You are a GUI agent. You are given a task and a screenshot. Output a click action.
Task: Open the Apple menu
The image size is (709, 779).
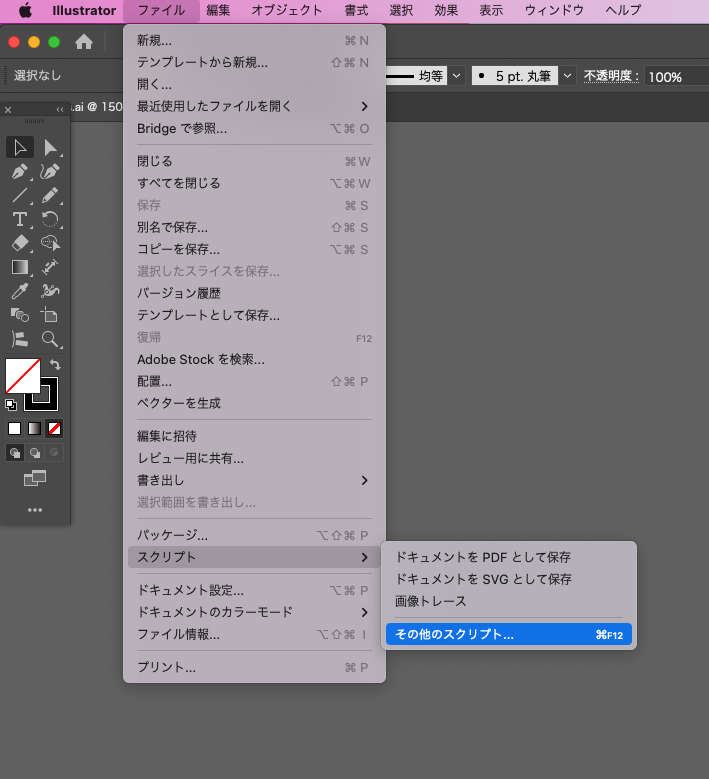pyautogui.click(x=25, y=10)
